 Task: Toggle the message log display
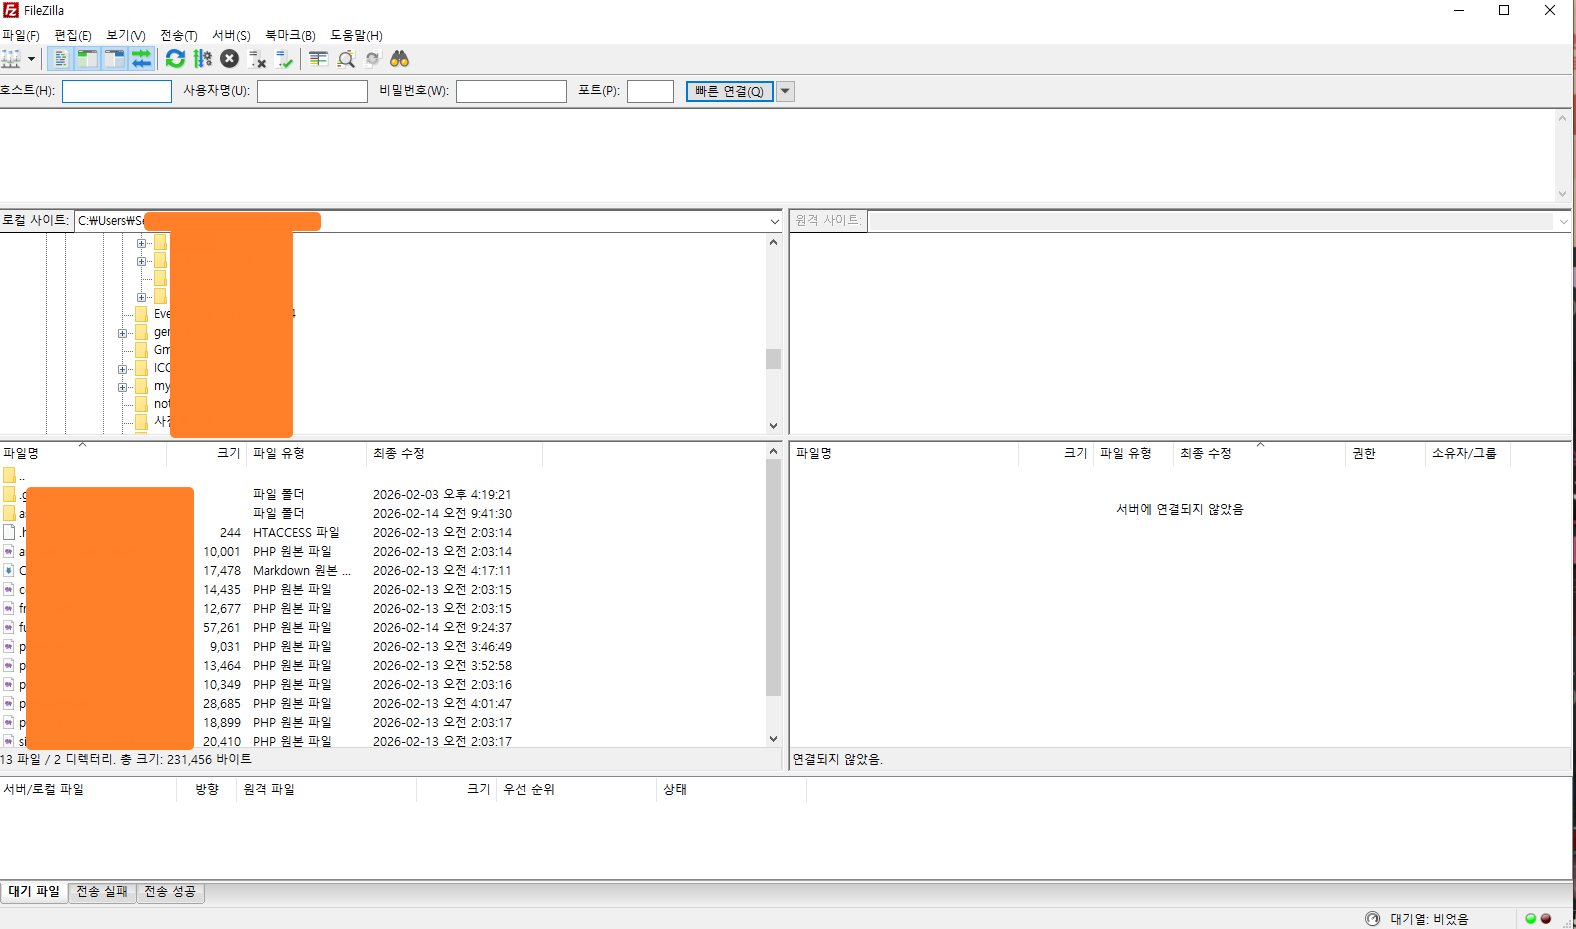pyautogui.click(x=60, y=59)
